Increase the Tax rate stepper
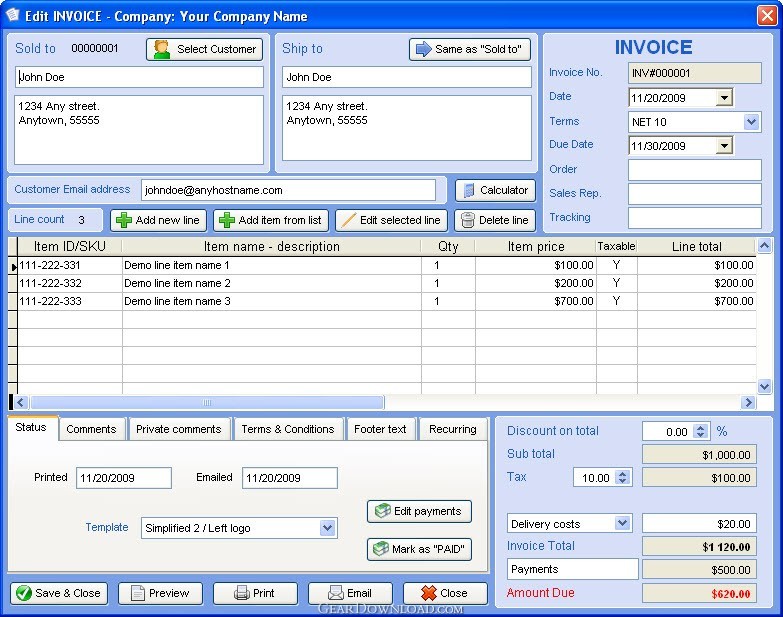Screen dimensions: 783x617 pyautogui.click(x=622, y=474)
